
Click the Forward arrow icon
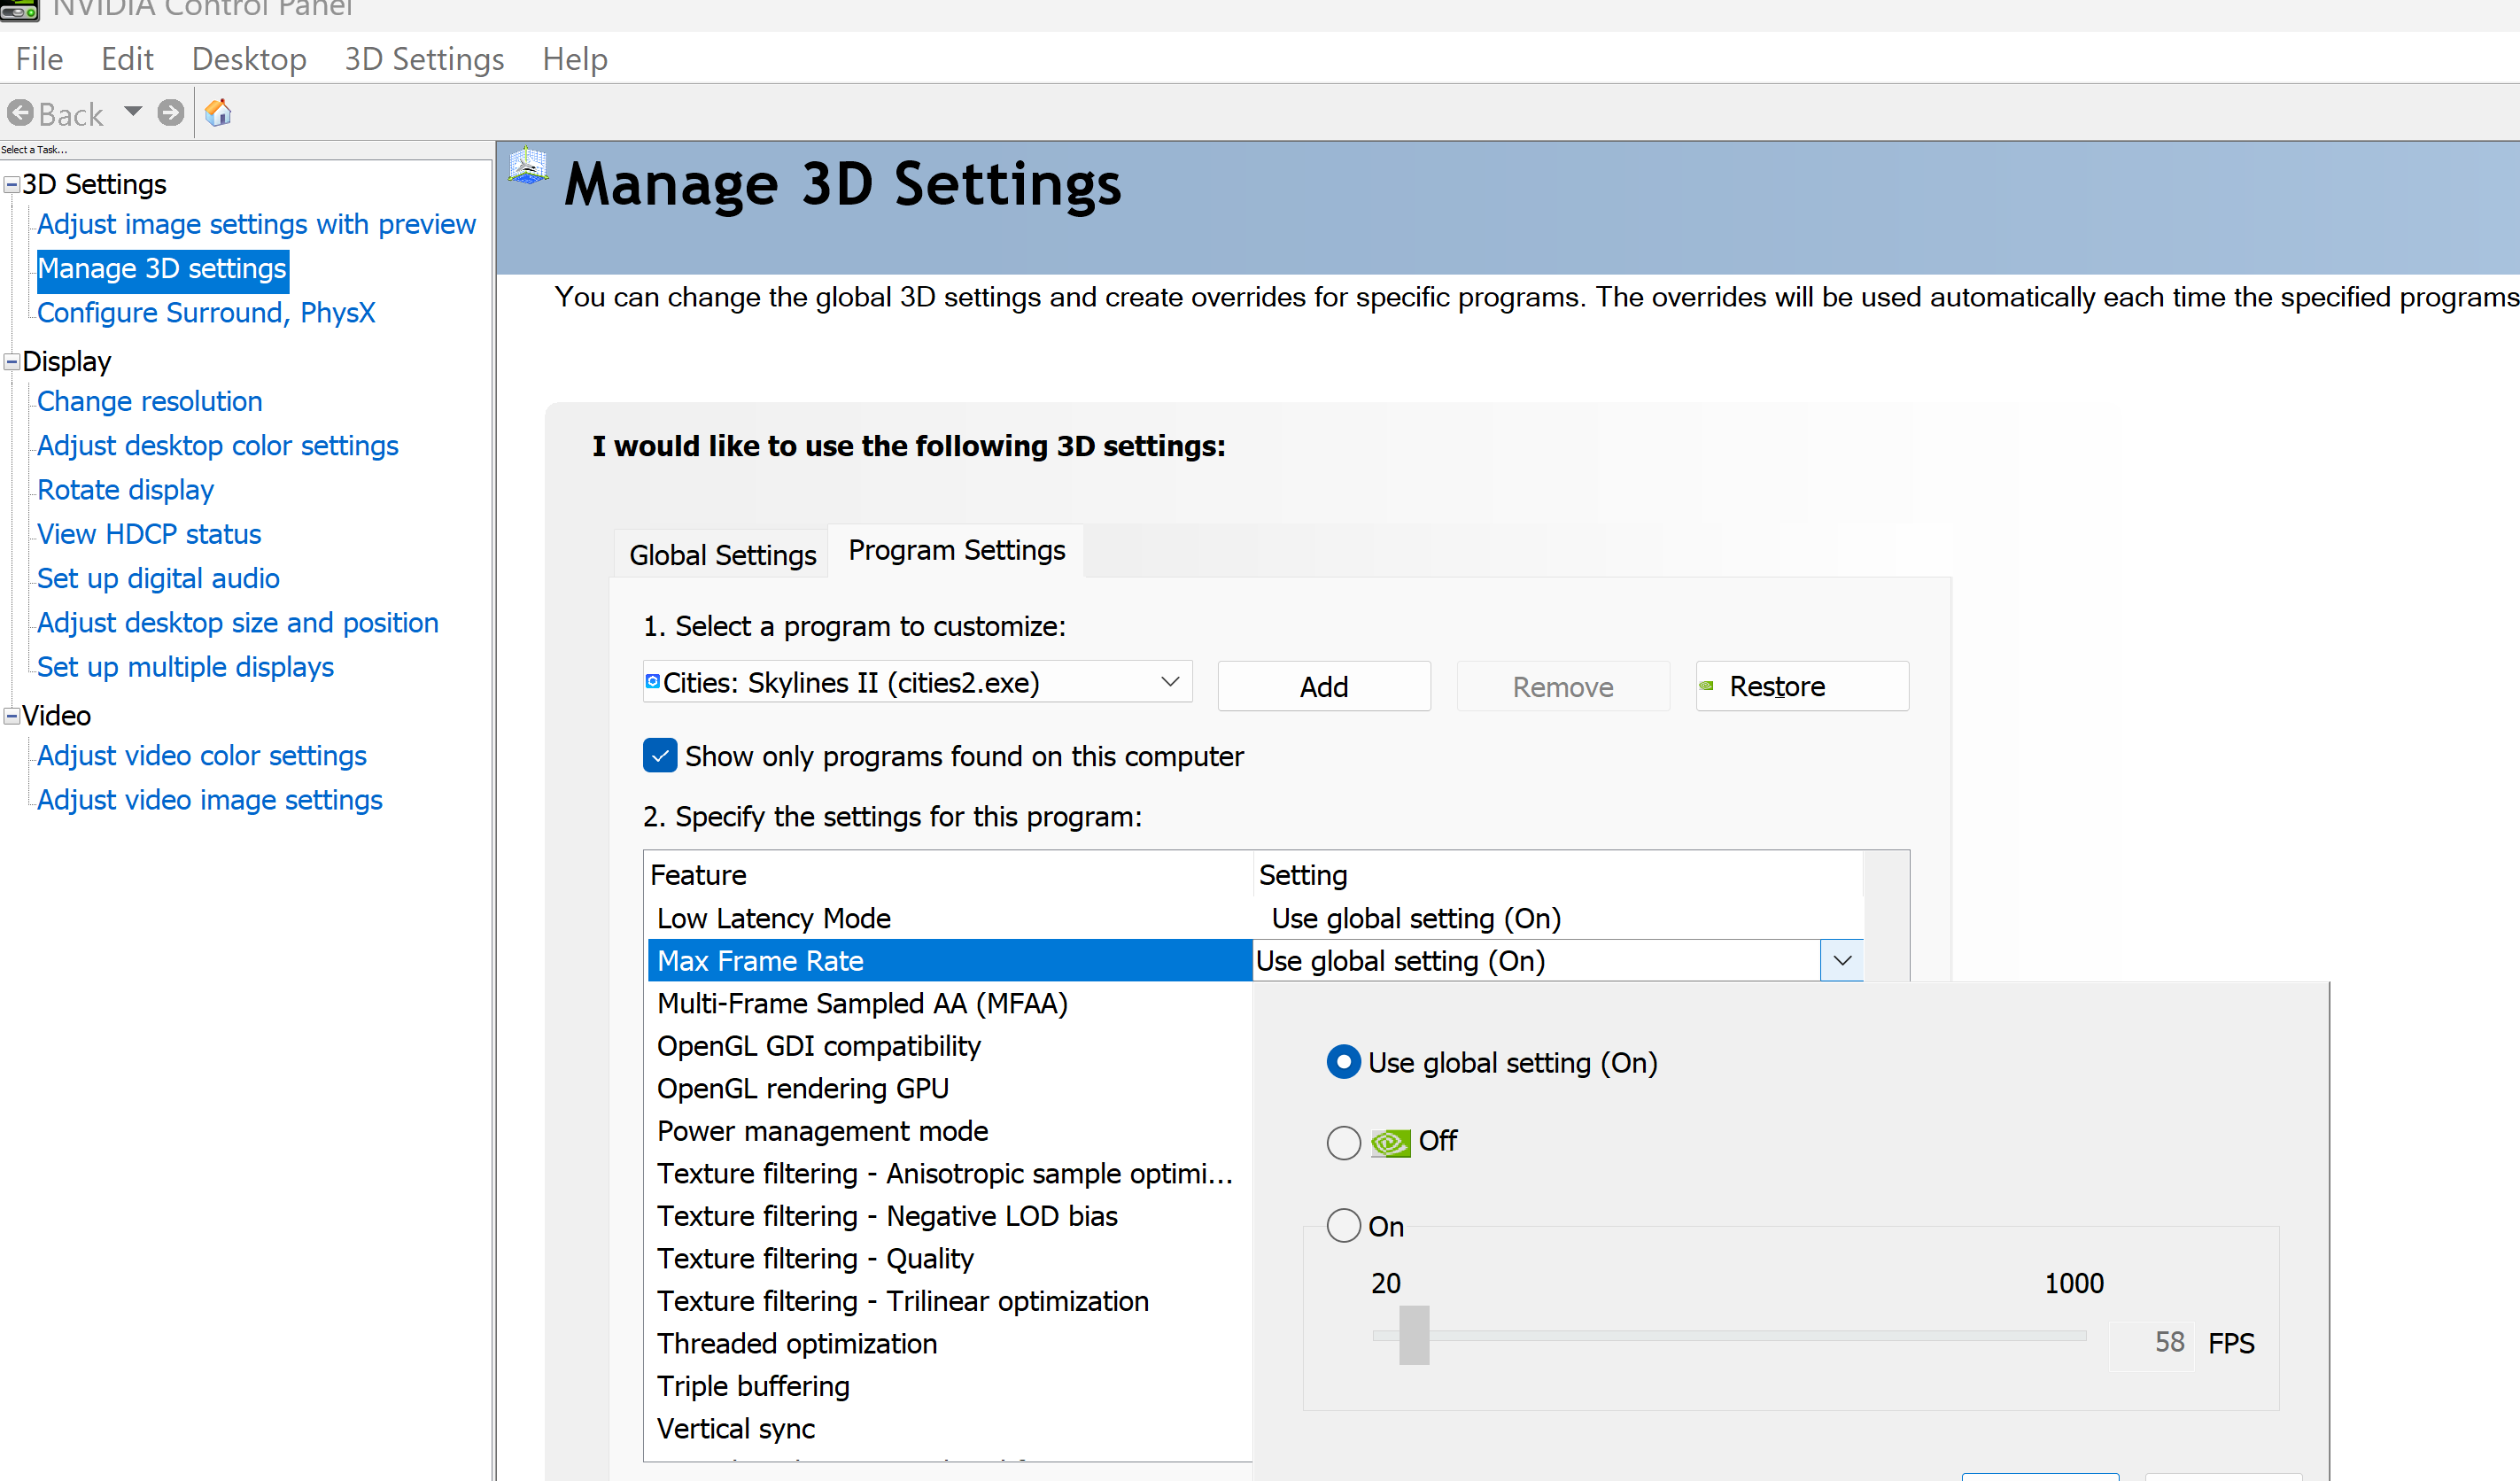pos(171,113)
